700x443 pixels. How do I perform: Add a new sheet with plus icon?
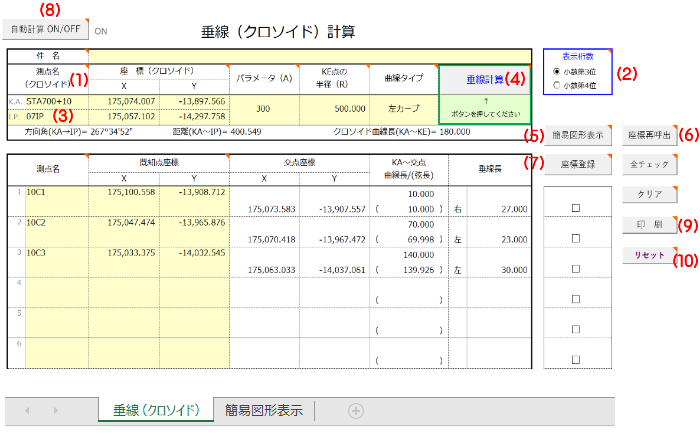point(355,410)
